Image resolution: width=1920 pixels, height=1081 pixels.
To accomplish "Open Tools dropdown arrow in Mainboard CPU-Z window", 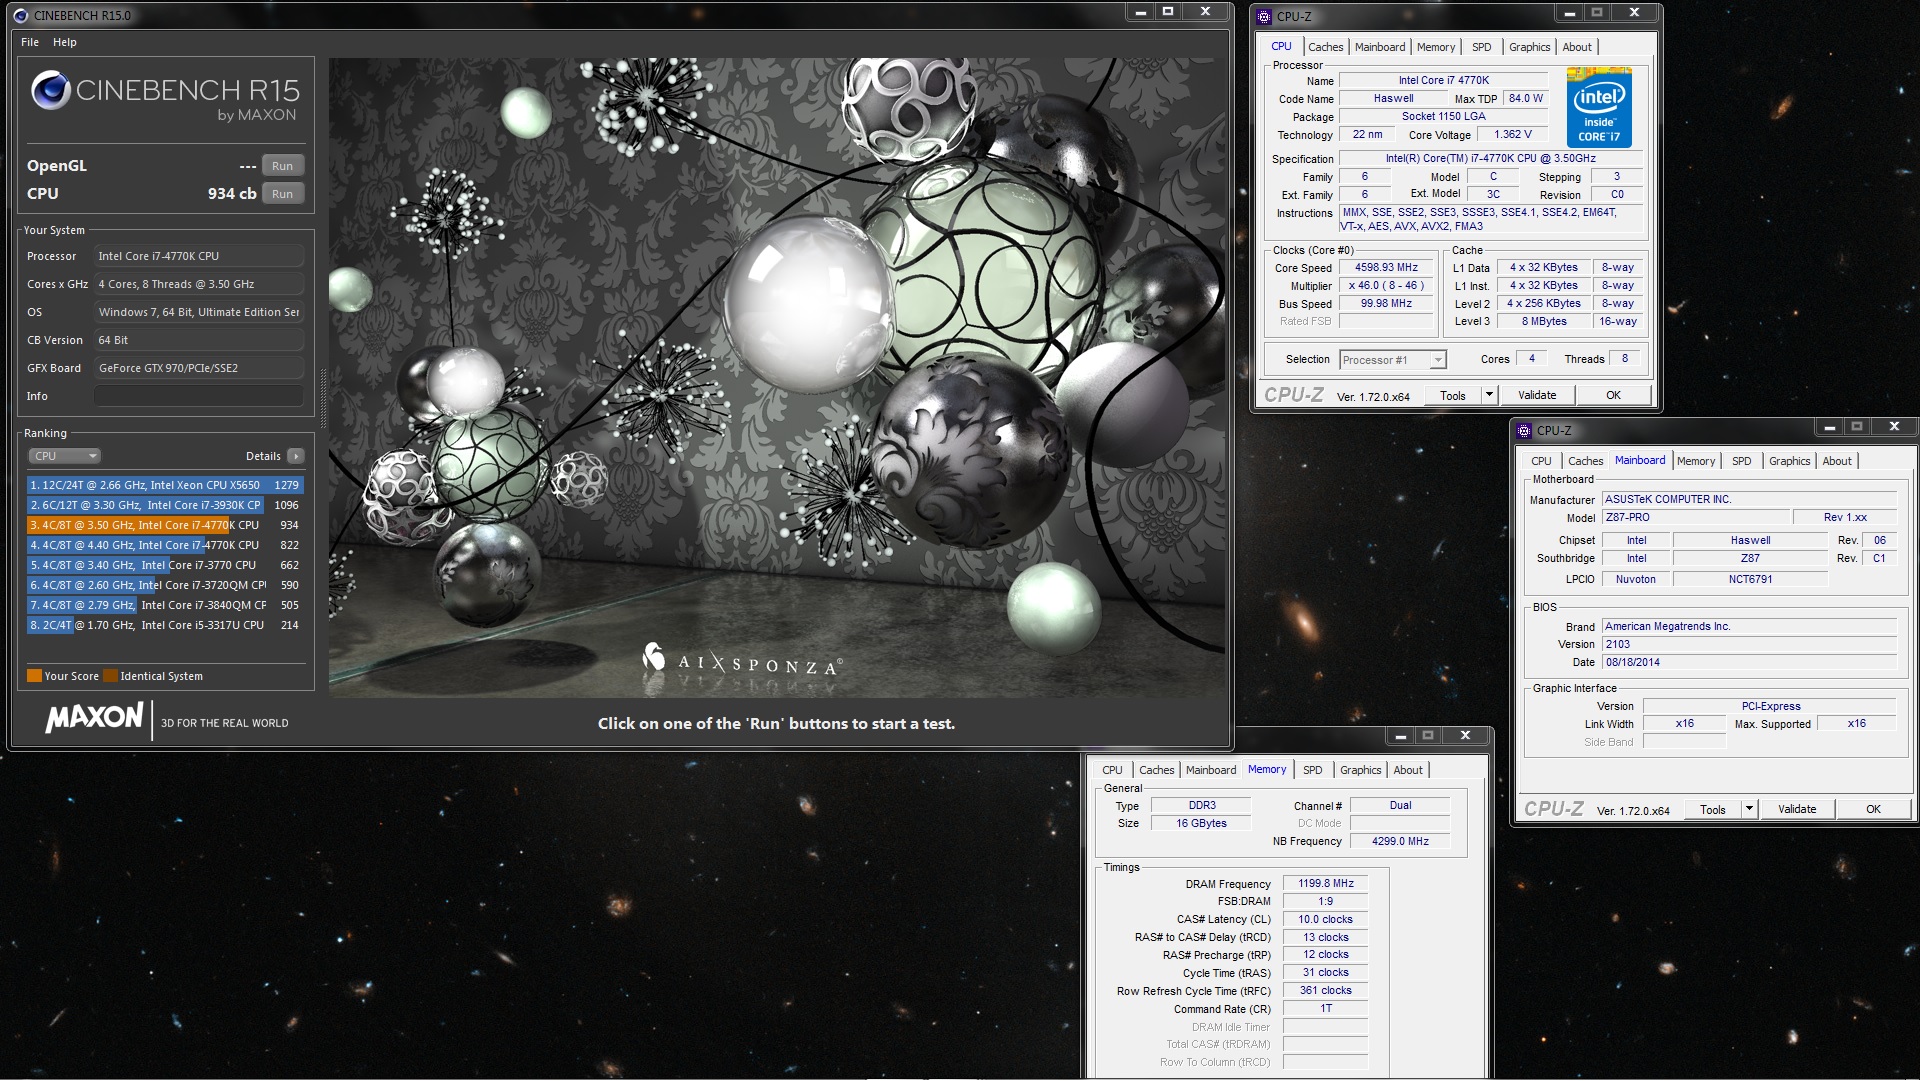I will pos(1749,809).
